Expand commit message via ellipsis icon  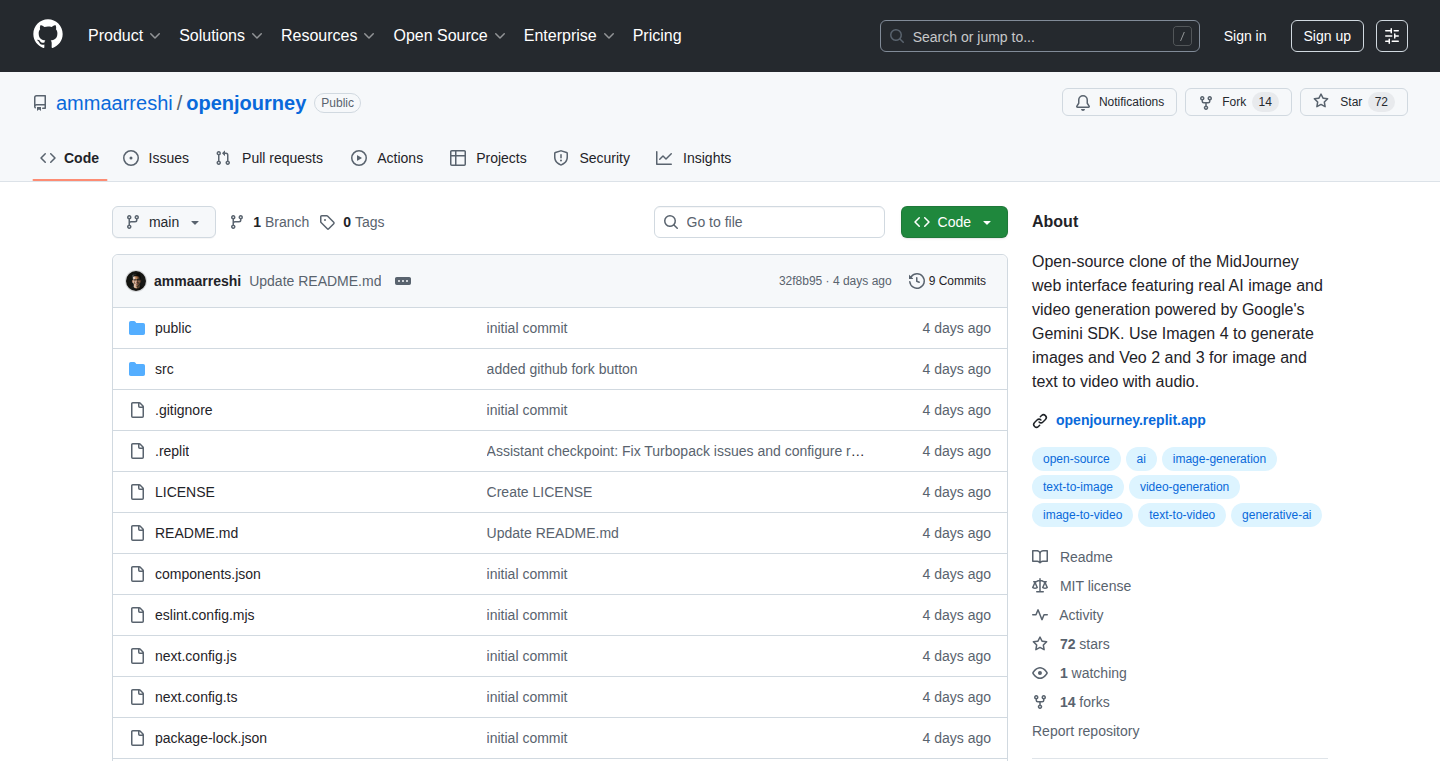[x=403, y=281]
